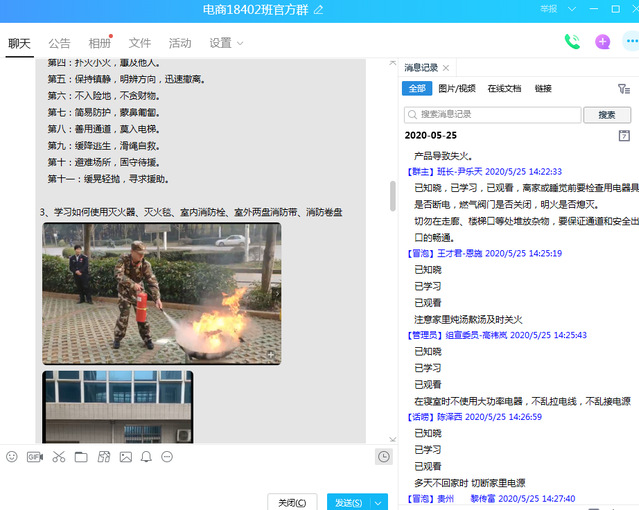639x510 pixels.
Task: Expand the 举报 title bar dropdown arrow
Action: click(572, 9)
